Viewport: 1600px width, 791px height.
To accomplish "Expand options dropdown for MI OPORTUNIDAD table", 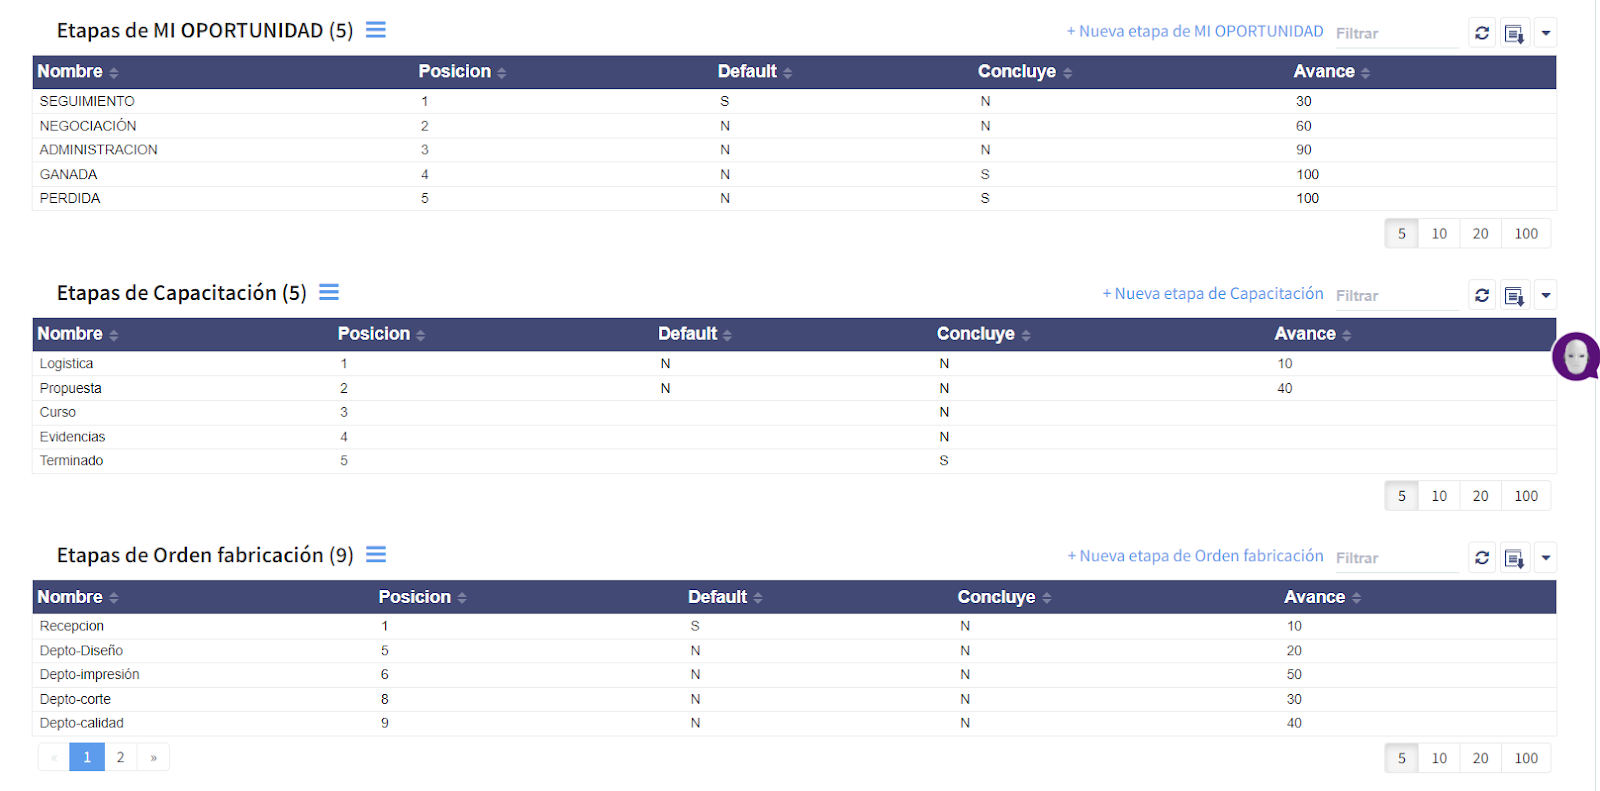I will tap(1546, 33).
